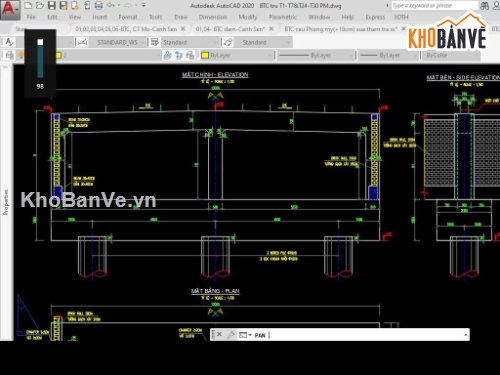The width and height of the screenshot is (500, 375).
Task: Undo the last action with the Undo arrow
Action: click(110, 5)
